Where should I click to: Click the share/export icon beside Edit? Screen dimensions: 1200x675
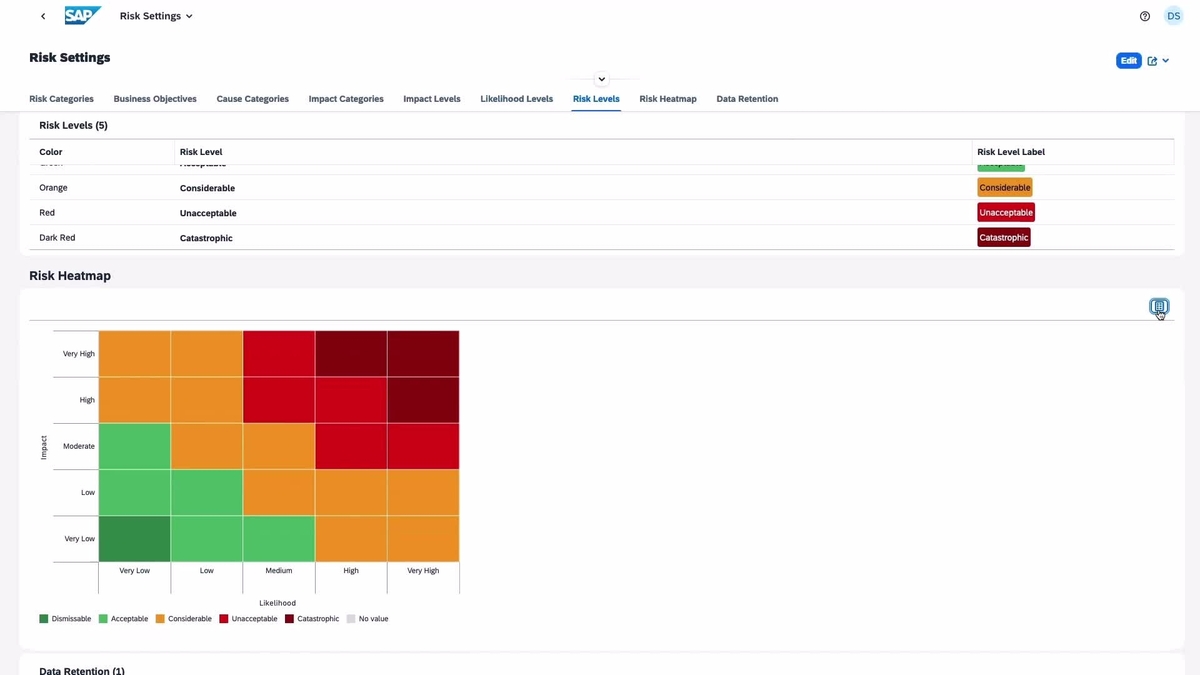point(1153,60)
